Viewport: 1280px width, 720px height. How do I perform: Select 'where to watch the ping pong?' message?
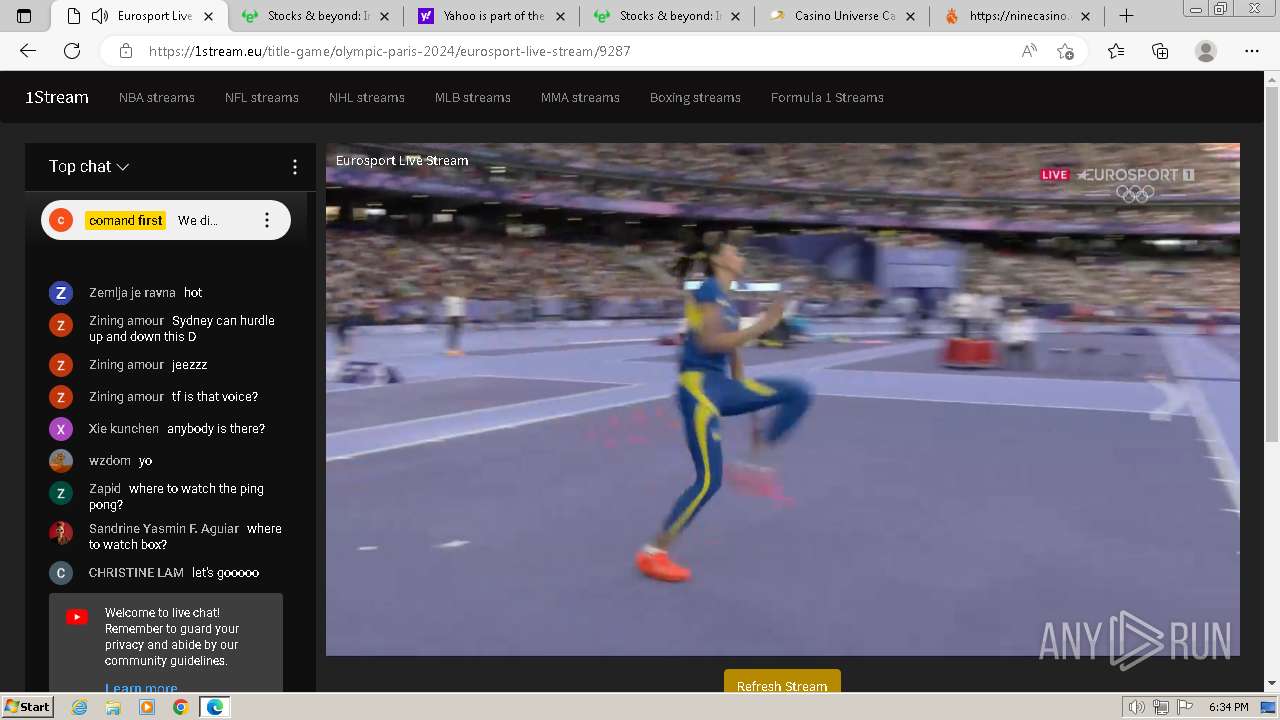point(176,497)
